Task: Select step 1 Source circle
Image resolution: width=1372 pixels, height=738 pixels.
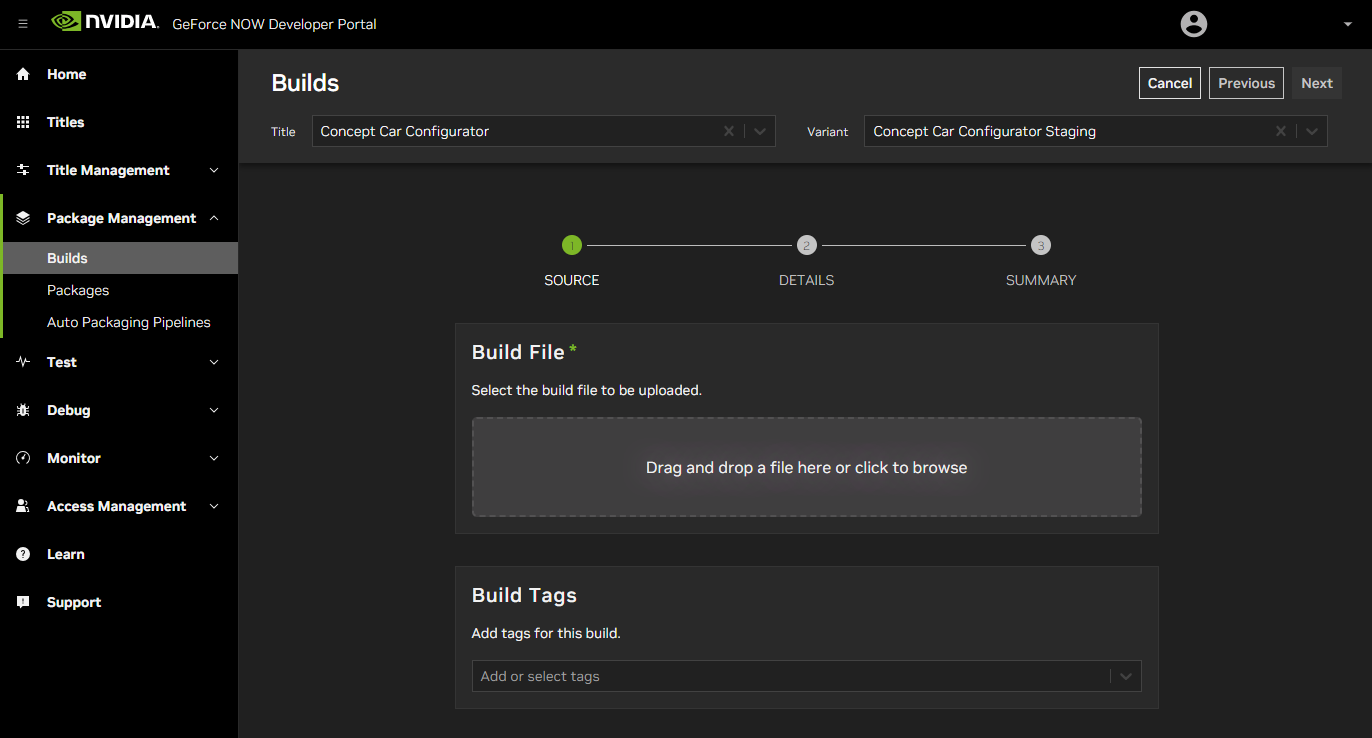Action: point(572,245)
